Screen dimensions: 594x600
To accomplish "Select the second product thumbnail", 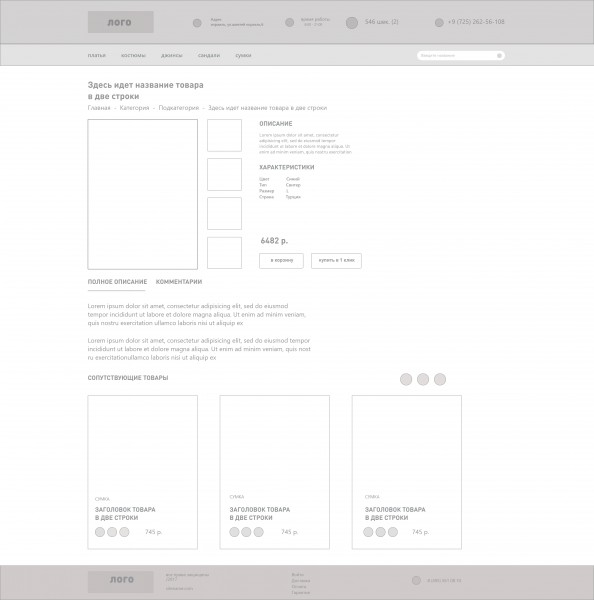I will click(x=224, y=174).
